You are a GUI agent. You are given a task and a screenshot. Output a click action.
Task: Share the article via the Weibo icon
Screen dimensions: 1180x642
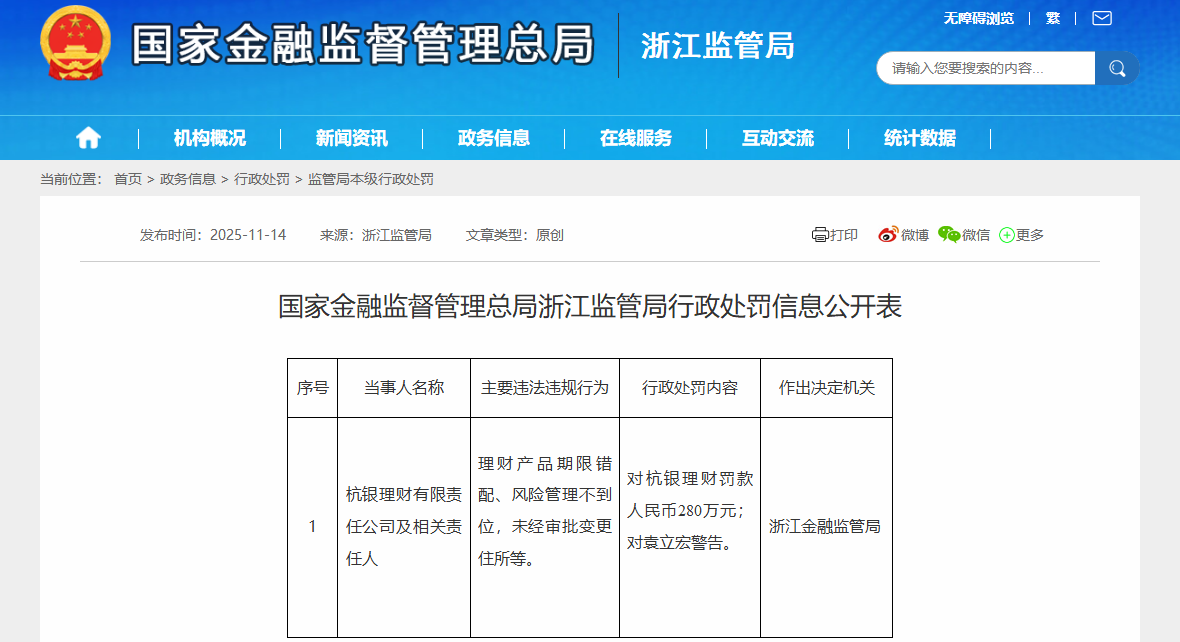pyautogui.click(x=886, y=234)
